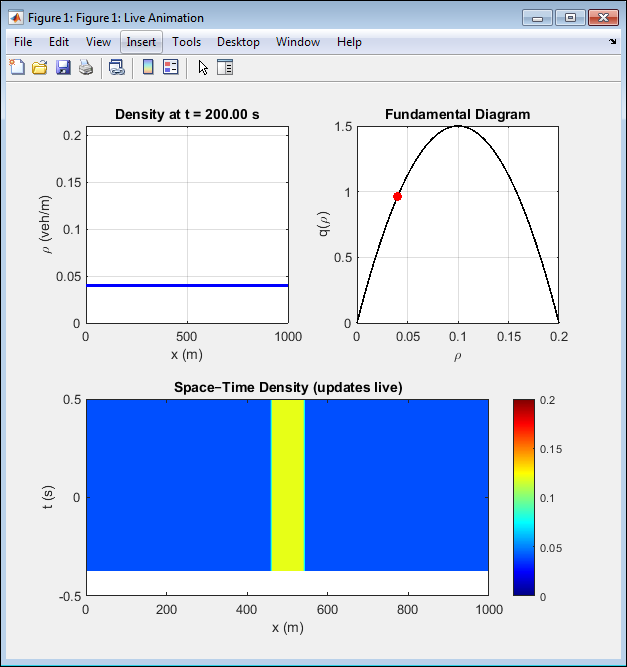Image resolution: width=627 pixels, height=667 pixels.
Task: Click the red dot on the Fundamental Diagram
Action: [x=397, y=196]
